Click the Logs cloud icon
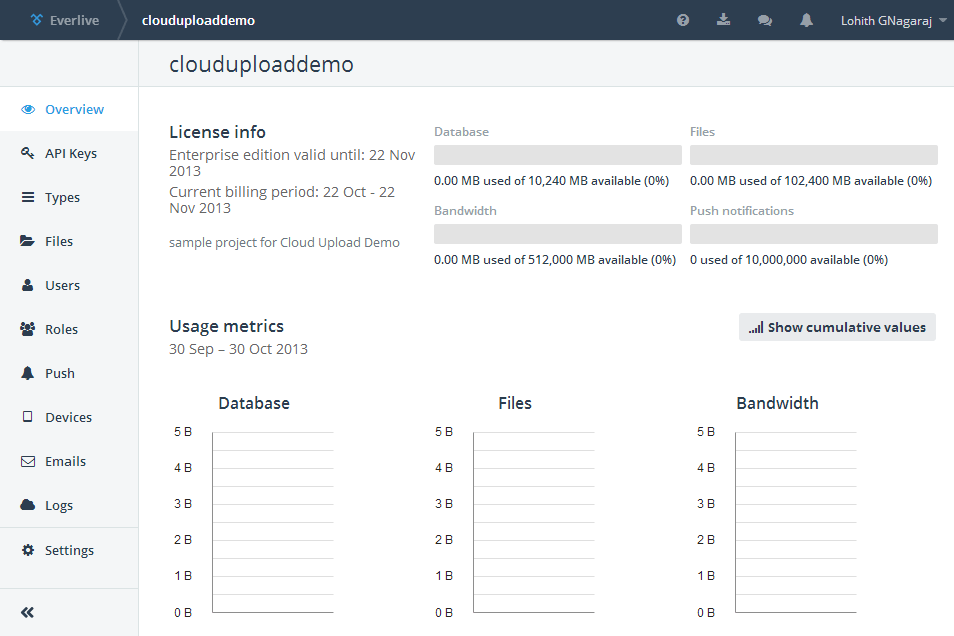Viewport: 954px width, 636px height. (x=28, y=505)
